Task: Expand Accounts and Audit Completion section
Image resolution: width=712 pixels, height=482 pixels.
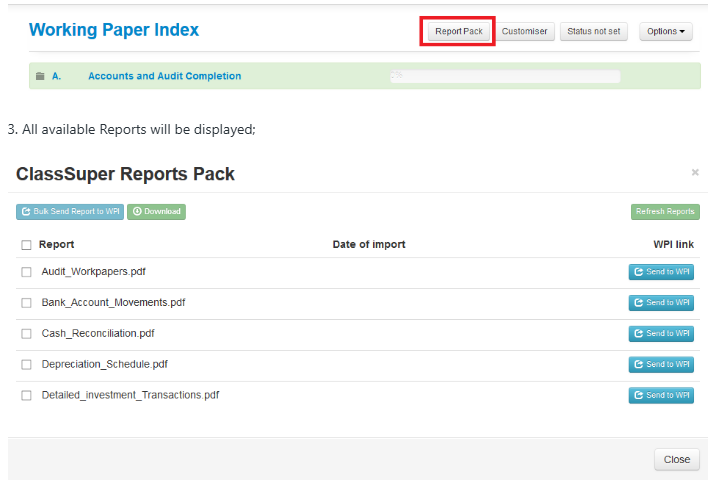Action: click(164, 76)
